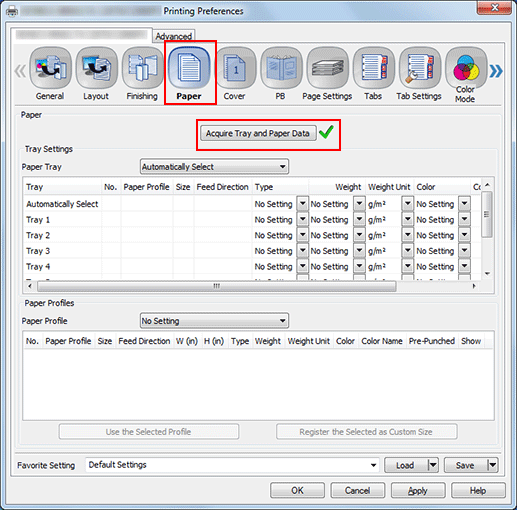Open the PB booklet icon
The width and height of the screenshot is (517, 510).
tap(281, 68)
